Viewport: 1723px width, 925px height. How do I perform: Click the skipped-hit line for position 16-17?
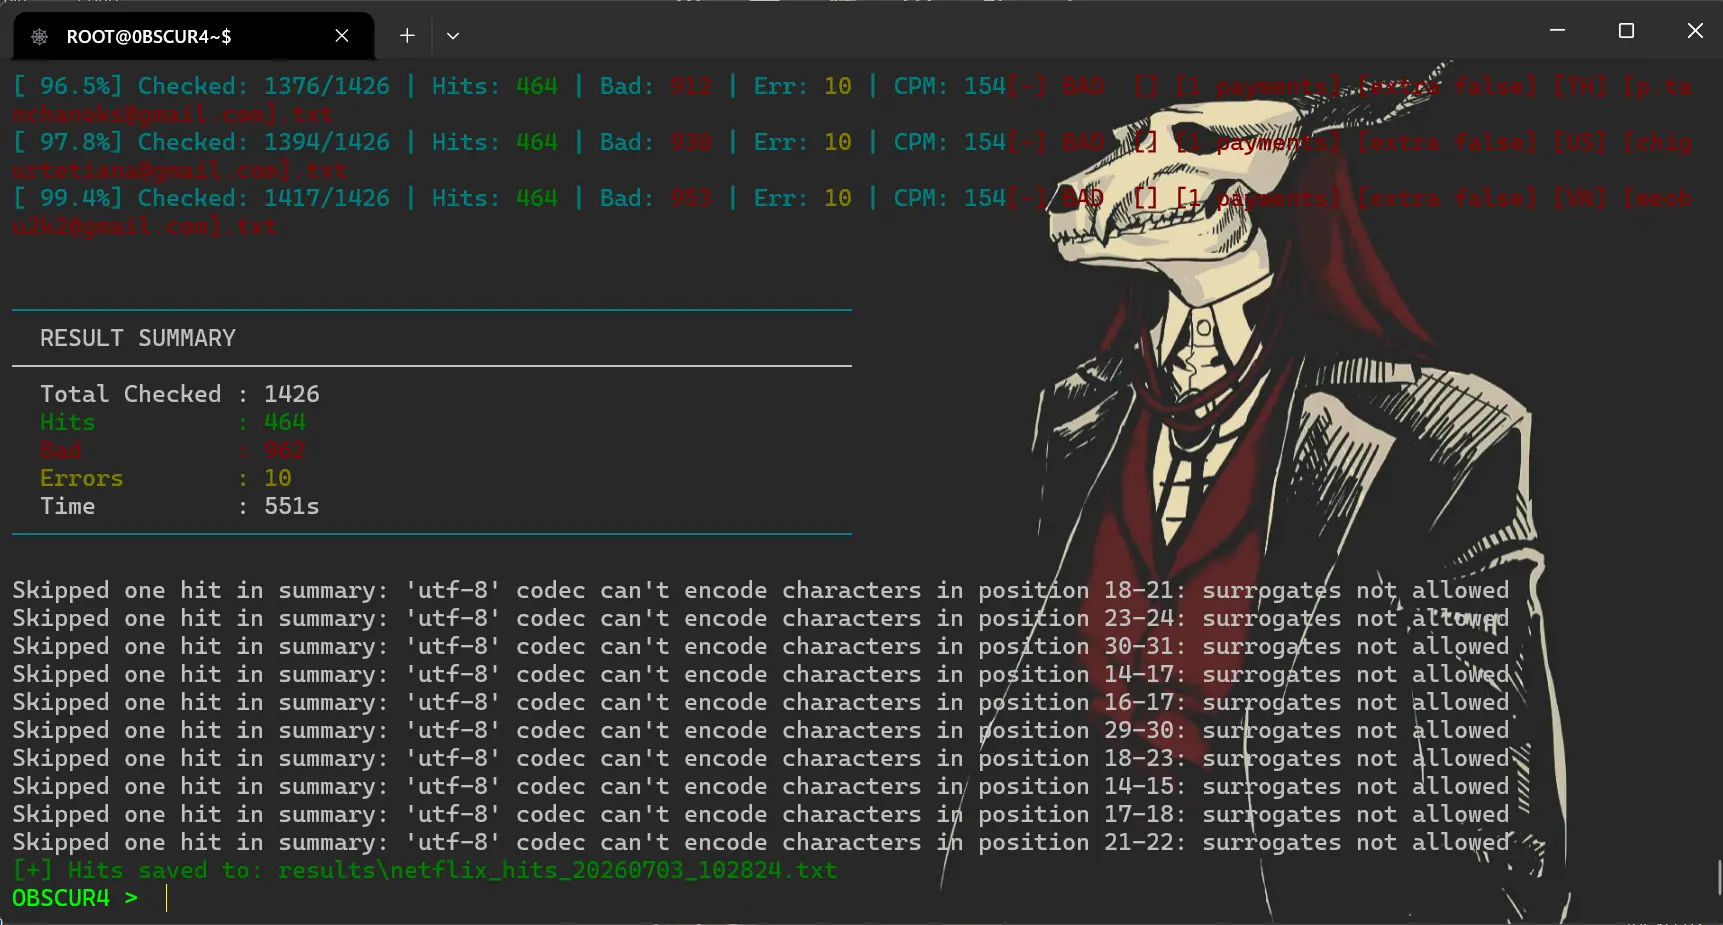point(760,702)
